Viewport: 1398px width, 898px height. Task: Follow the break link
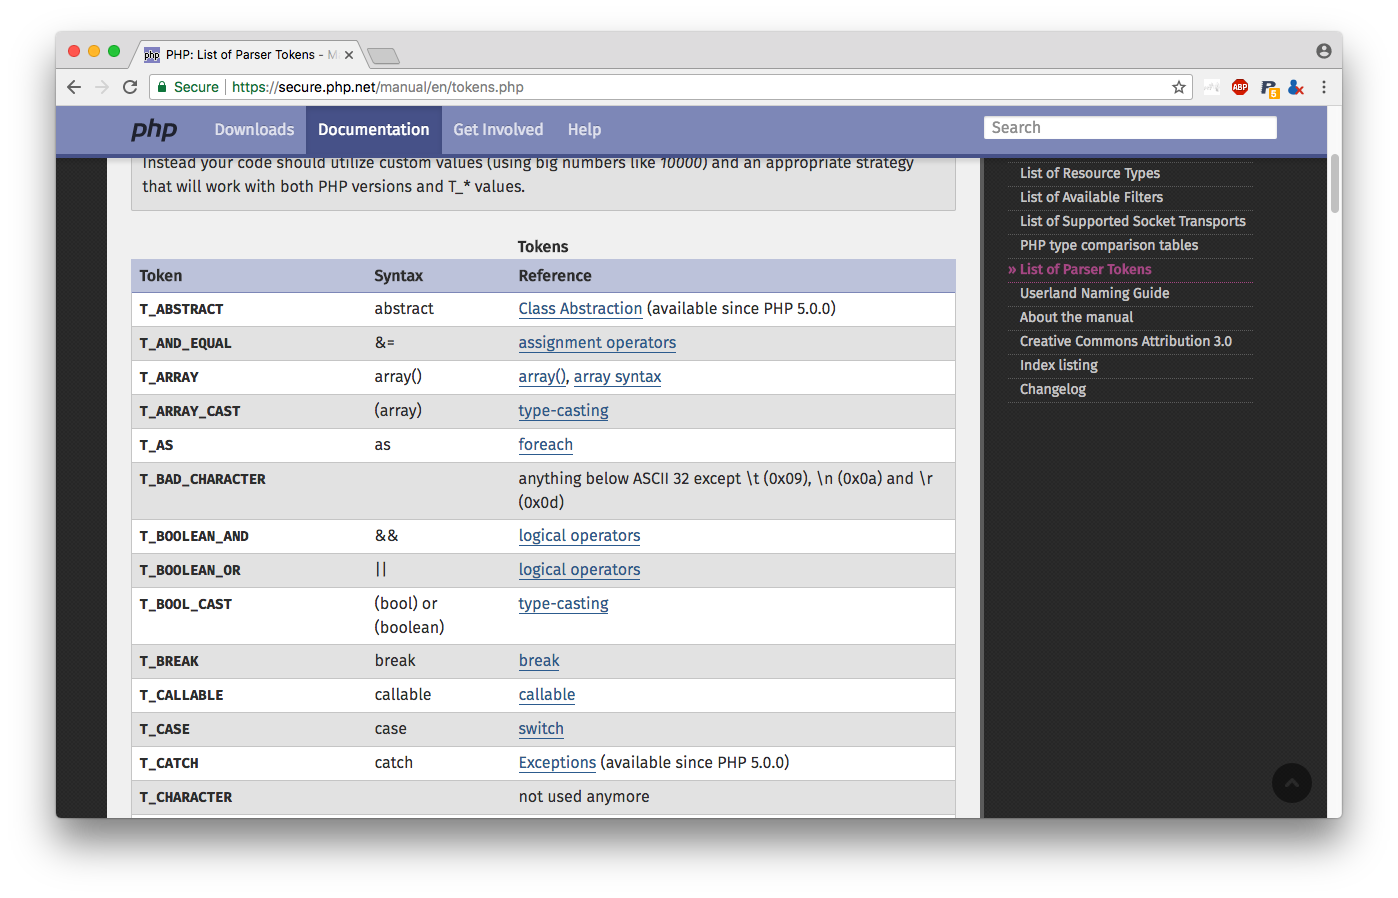[x=539, y=661]
